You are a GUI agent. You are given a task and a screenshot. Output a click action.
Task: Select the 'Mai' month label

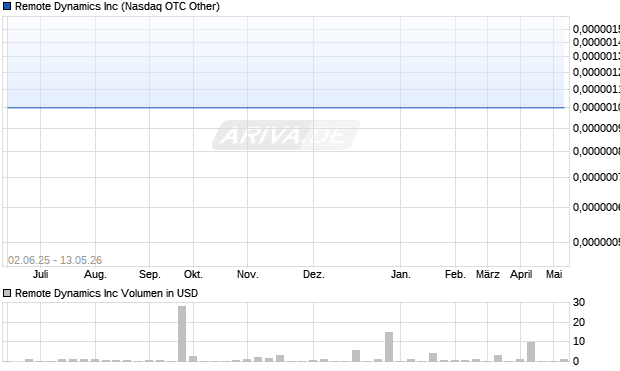coord(554,274)
